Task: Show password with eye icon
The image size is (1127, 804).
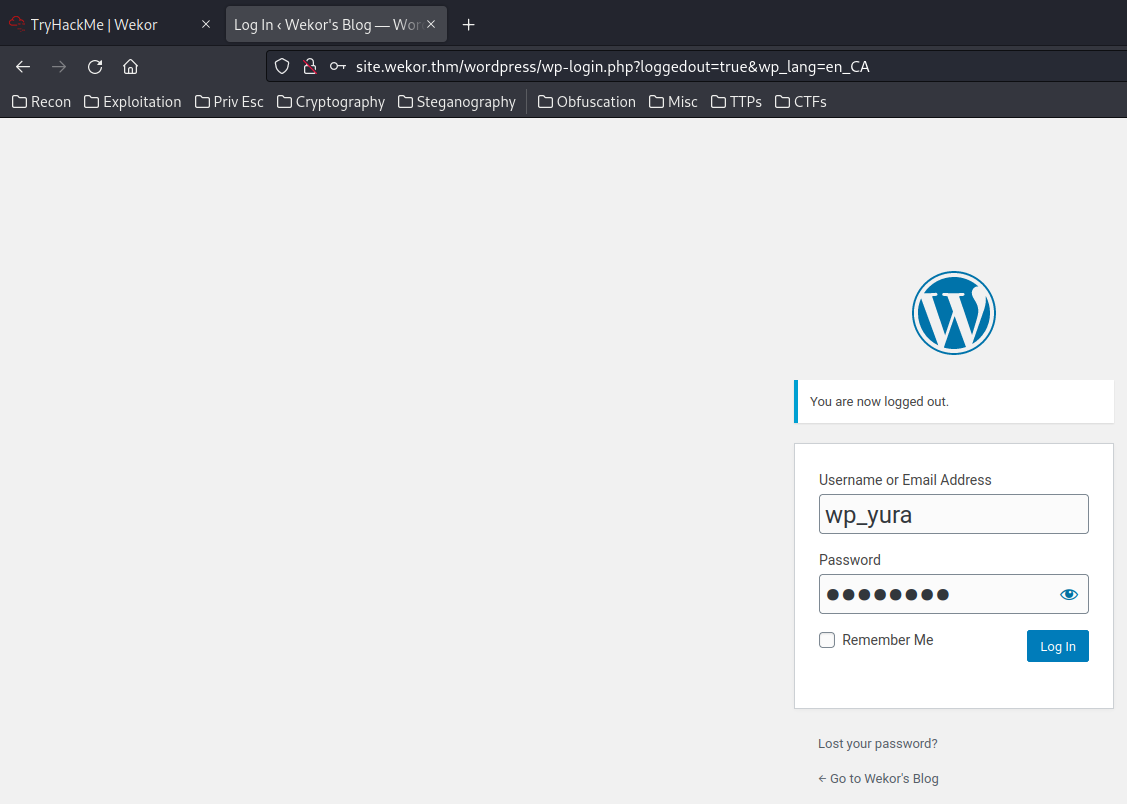Action: coord(1069,594)
